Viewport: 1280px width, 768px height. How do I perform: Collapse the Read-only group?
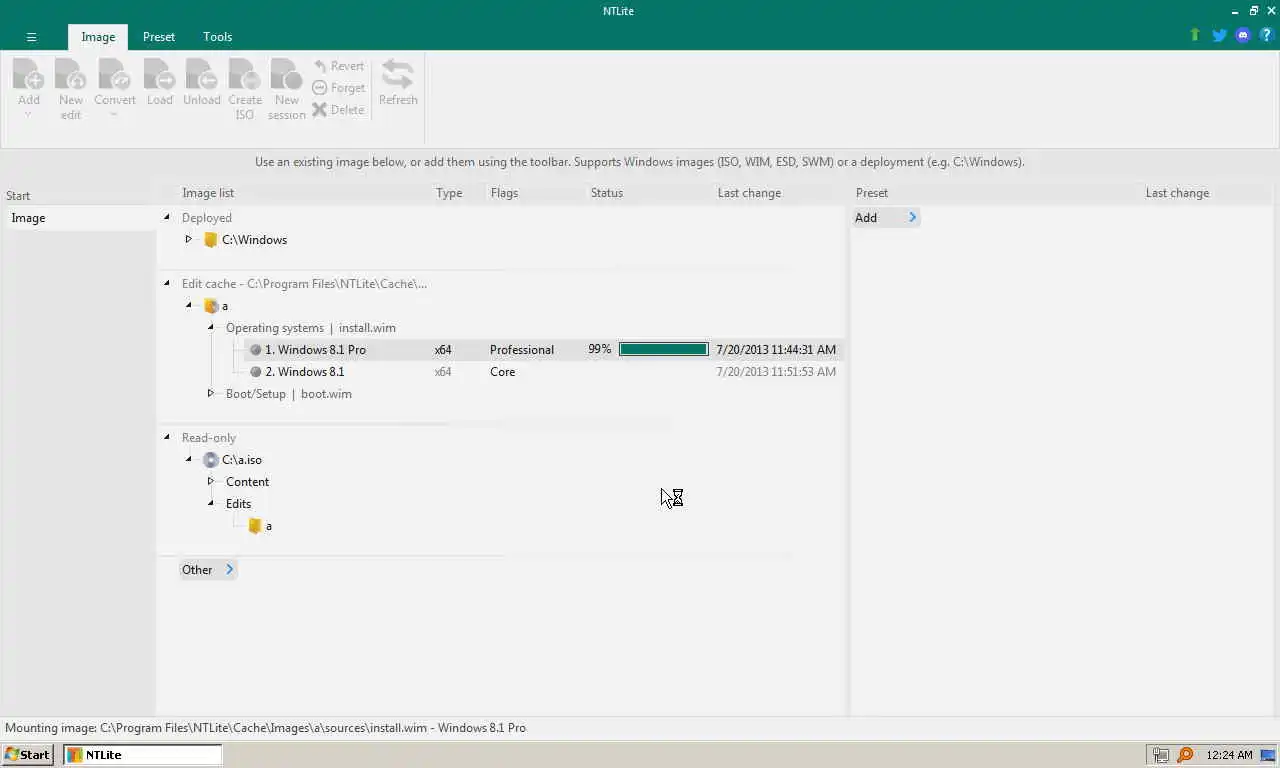[x=167, y=437]
